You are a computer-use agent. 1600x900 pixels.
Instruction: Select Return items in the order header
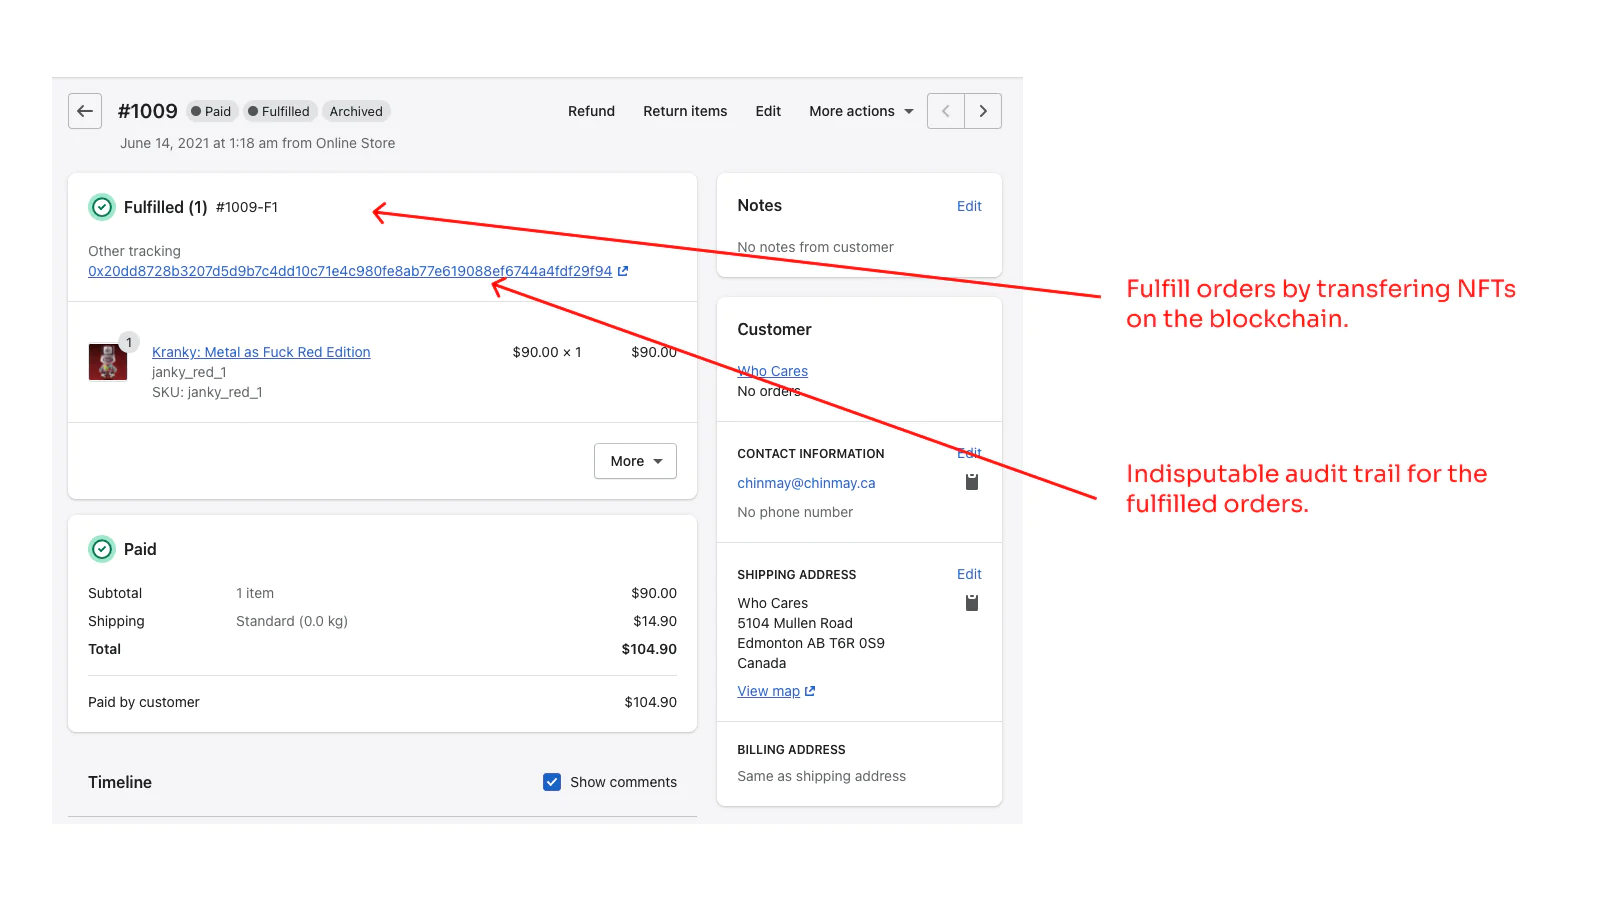click(x=685, y=111)
